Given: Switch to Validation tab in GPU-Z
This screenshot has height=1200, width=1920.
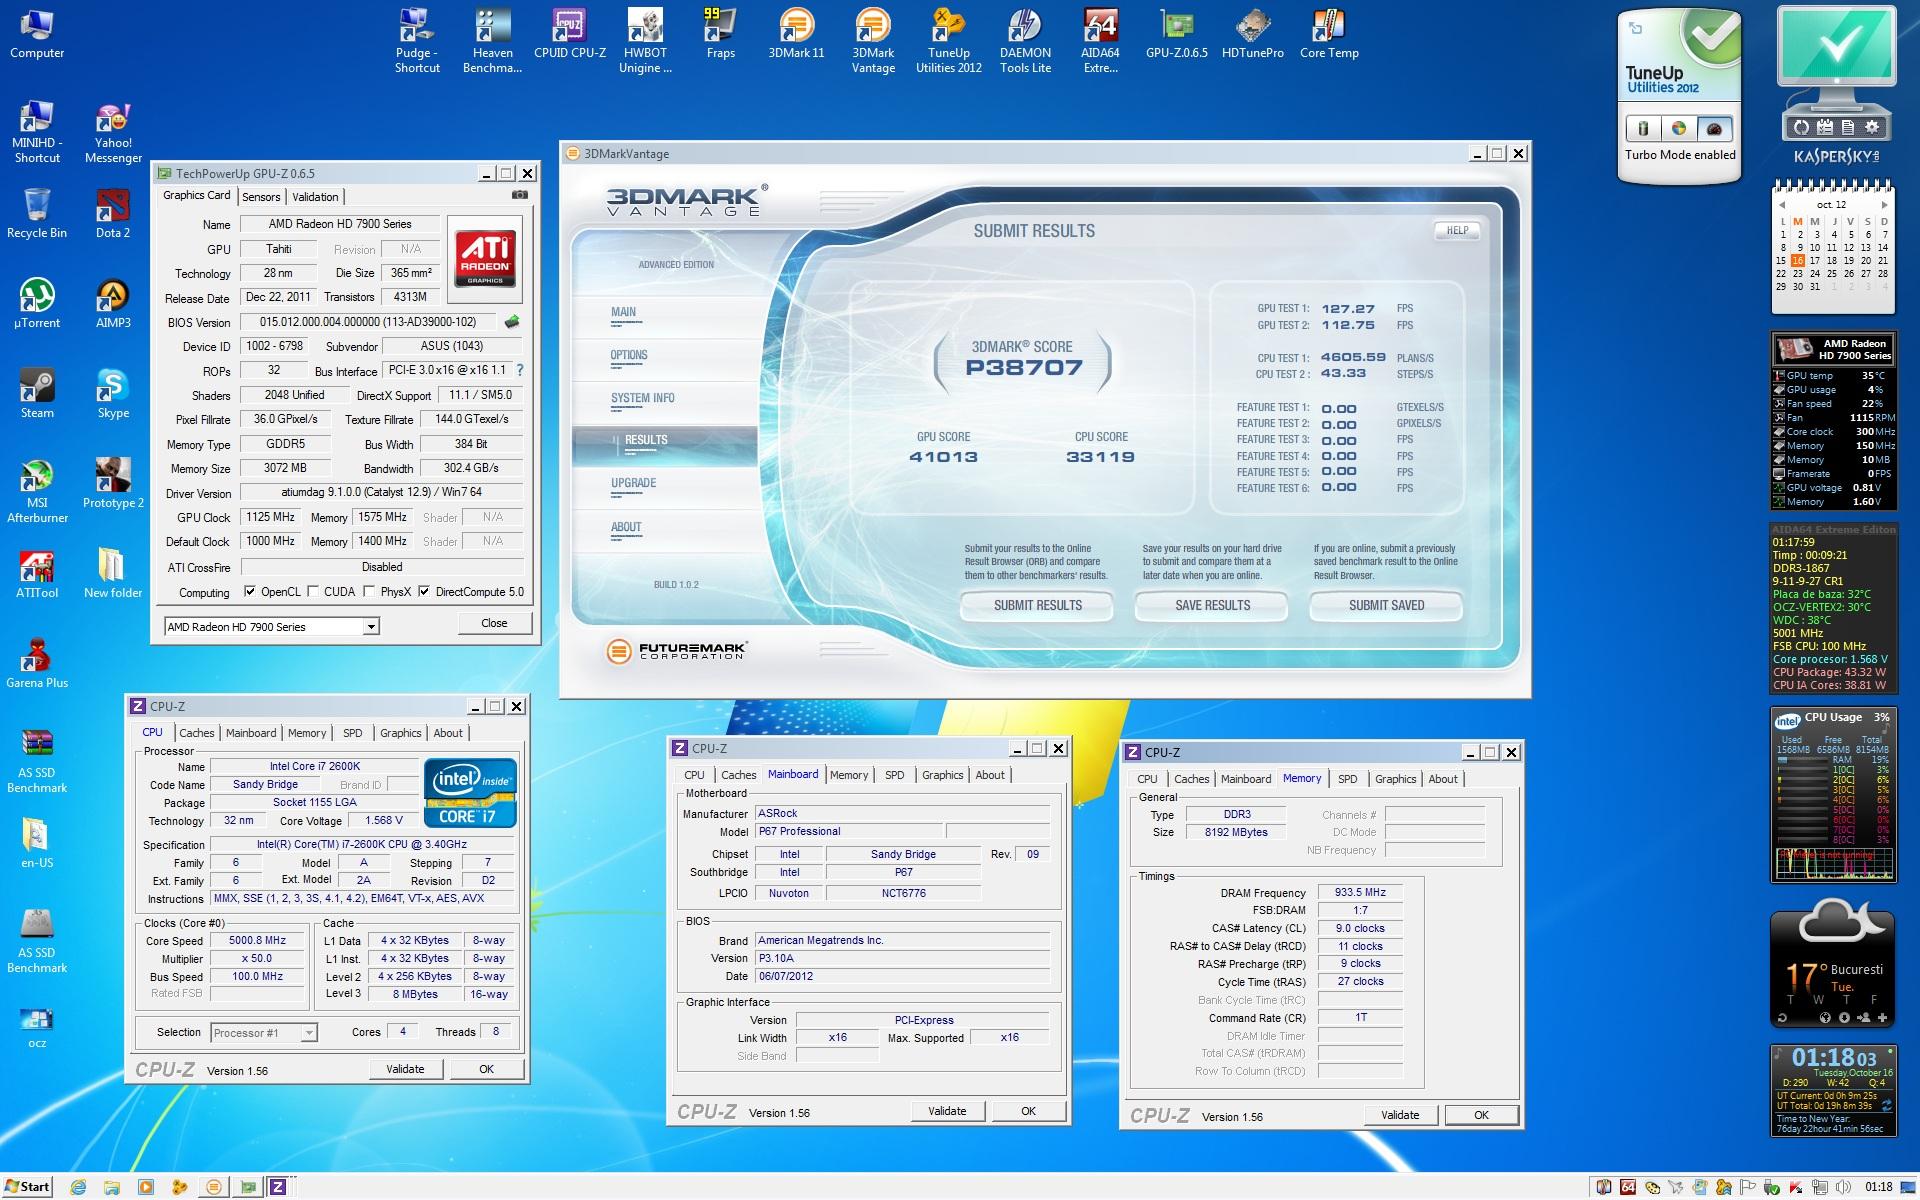Looking at the screenshot, I should tap(315, 197).
